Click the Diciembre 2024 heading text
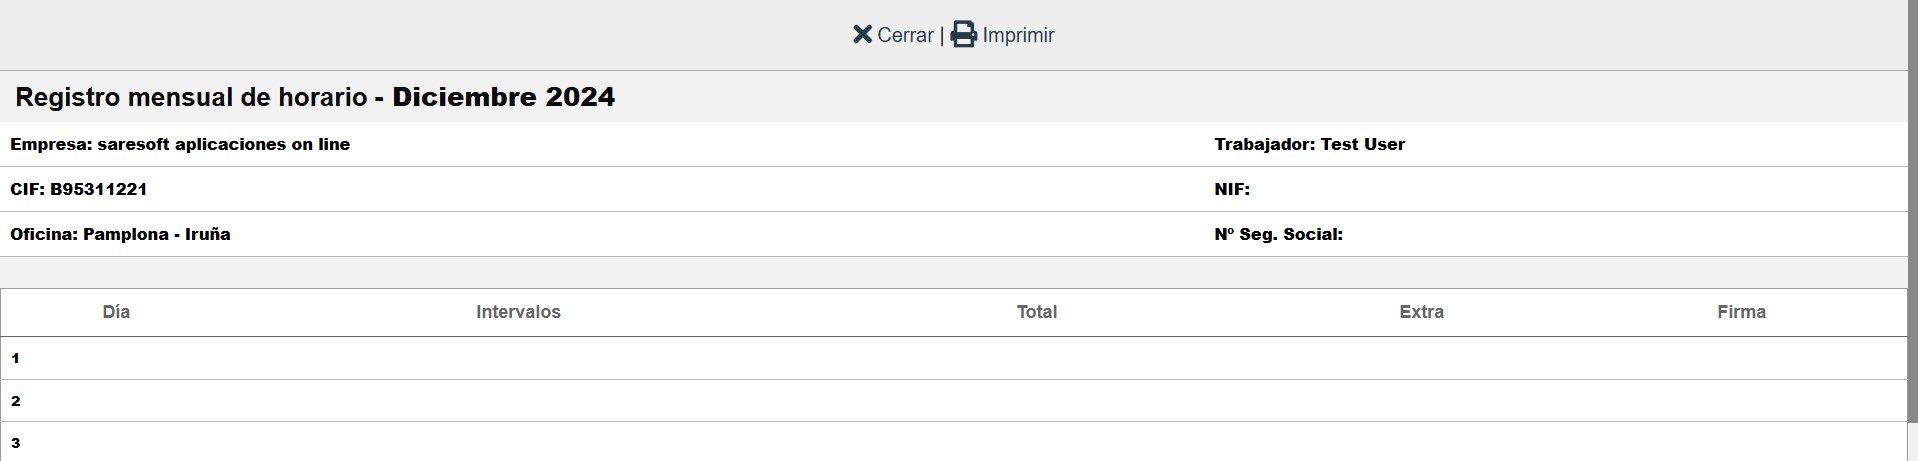Image resolution: width=1918 pixels, height=461 pixels. (x=503, y=97)
